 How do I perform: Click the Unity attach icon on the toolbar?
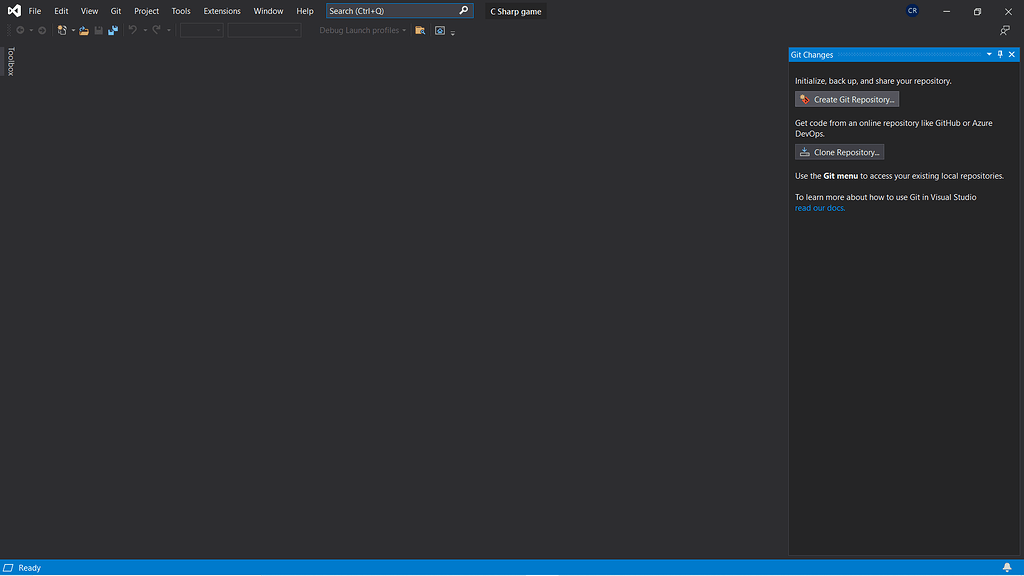(440, 30)
